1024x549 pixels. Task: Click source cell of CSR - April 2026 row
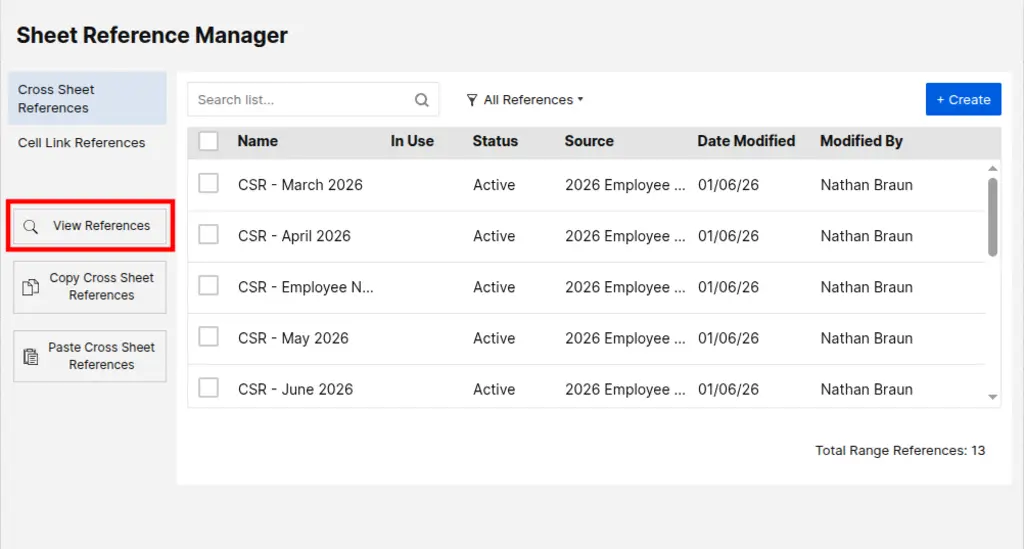point(626,236)
